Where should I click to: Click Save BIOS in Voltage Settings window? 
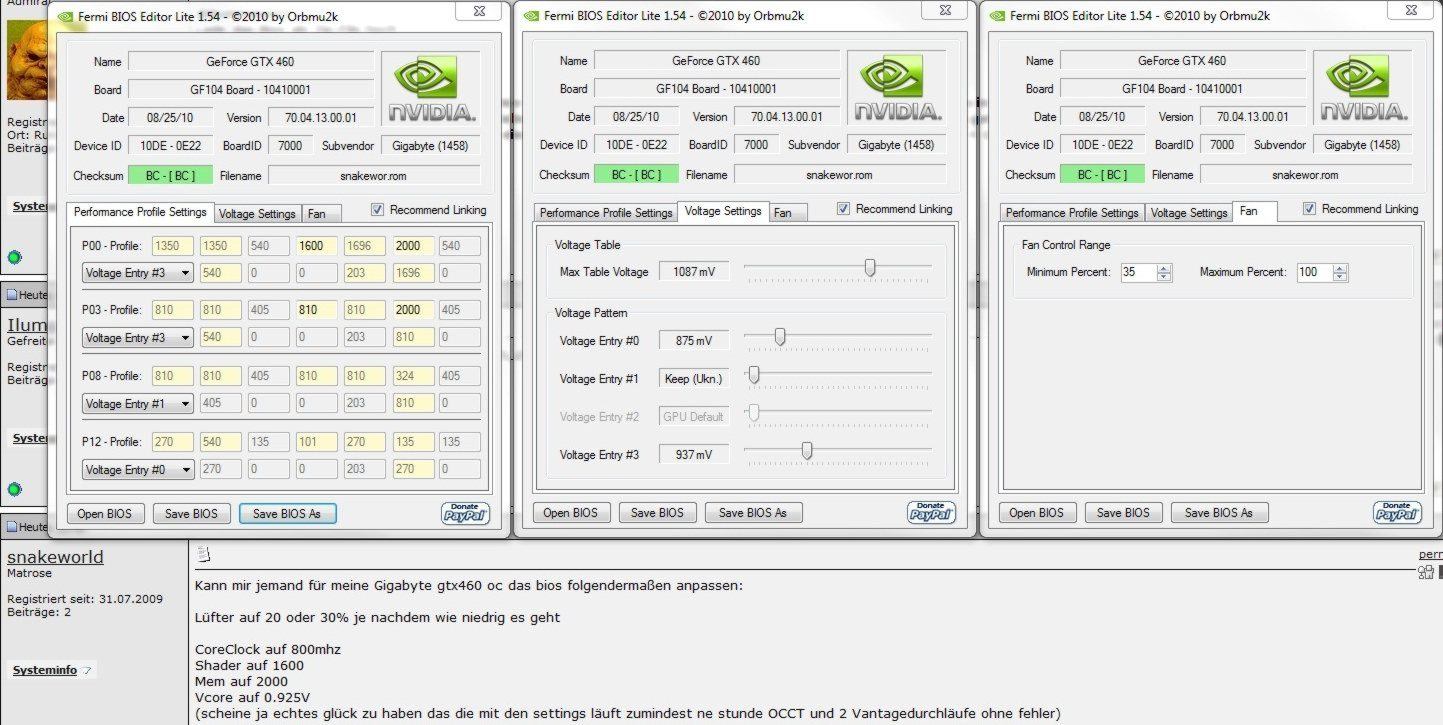coord(657,513)
